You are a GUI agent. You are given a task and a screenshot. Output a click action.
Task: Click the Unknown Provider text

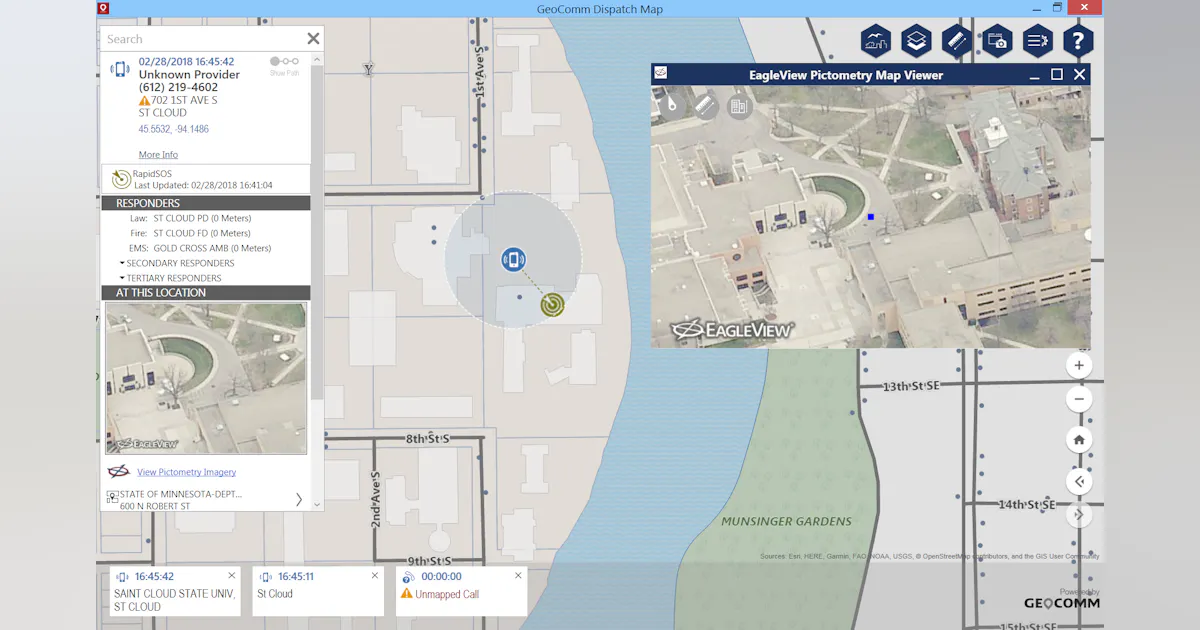(189, 75)
